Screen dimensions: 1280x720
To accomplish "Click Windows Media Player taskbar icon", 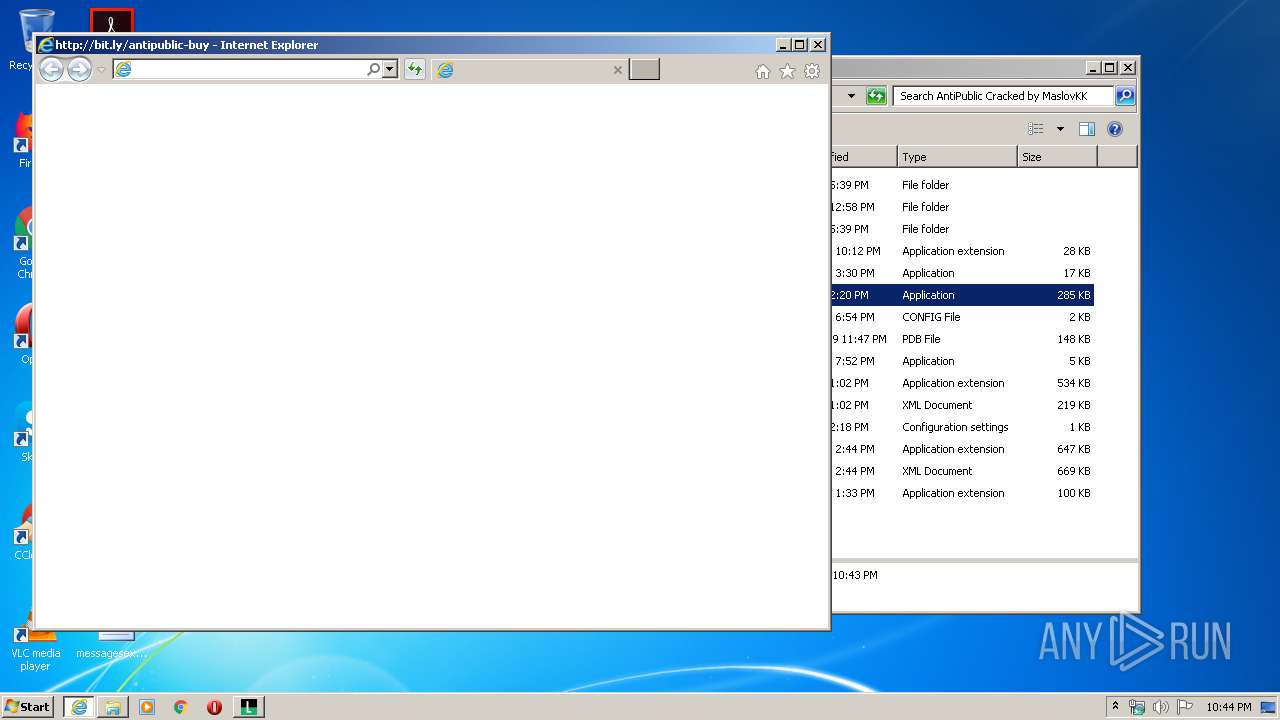I will (x=147, y=707).
